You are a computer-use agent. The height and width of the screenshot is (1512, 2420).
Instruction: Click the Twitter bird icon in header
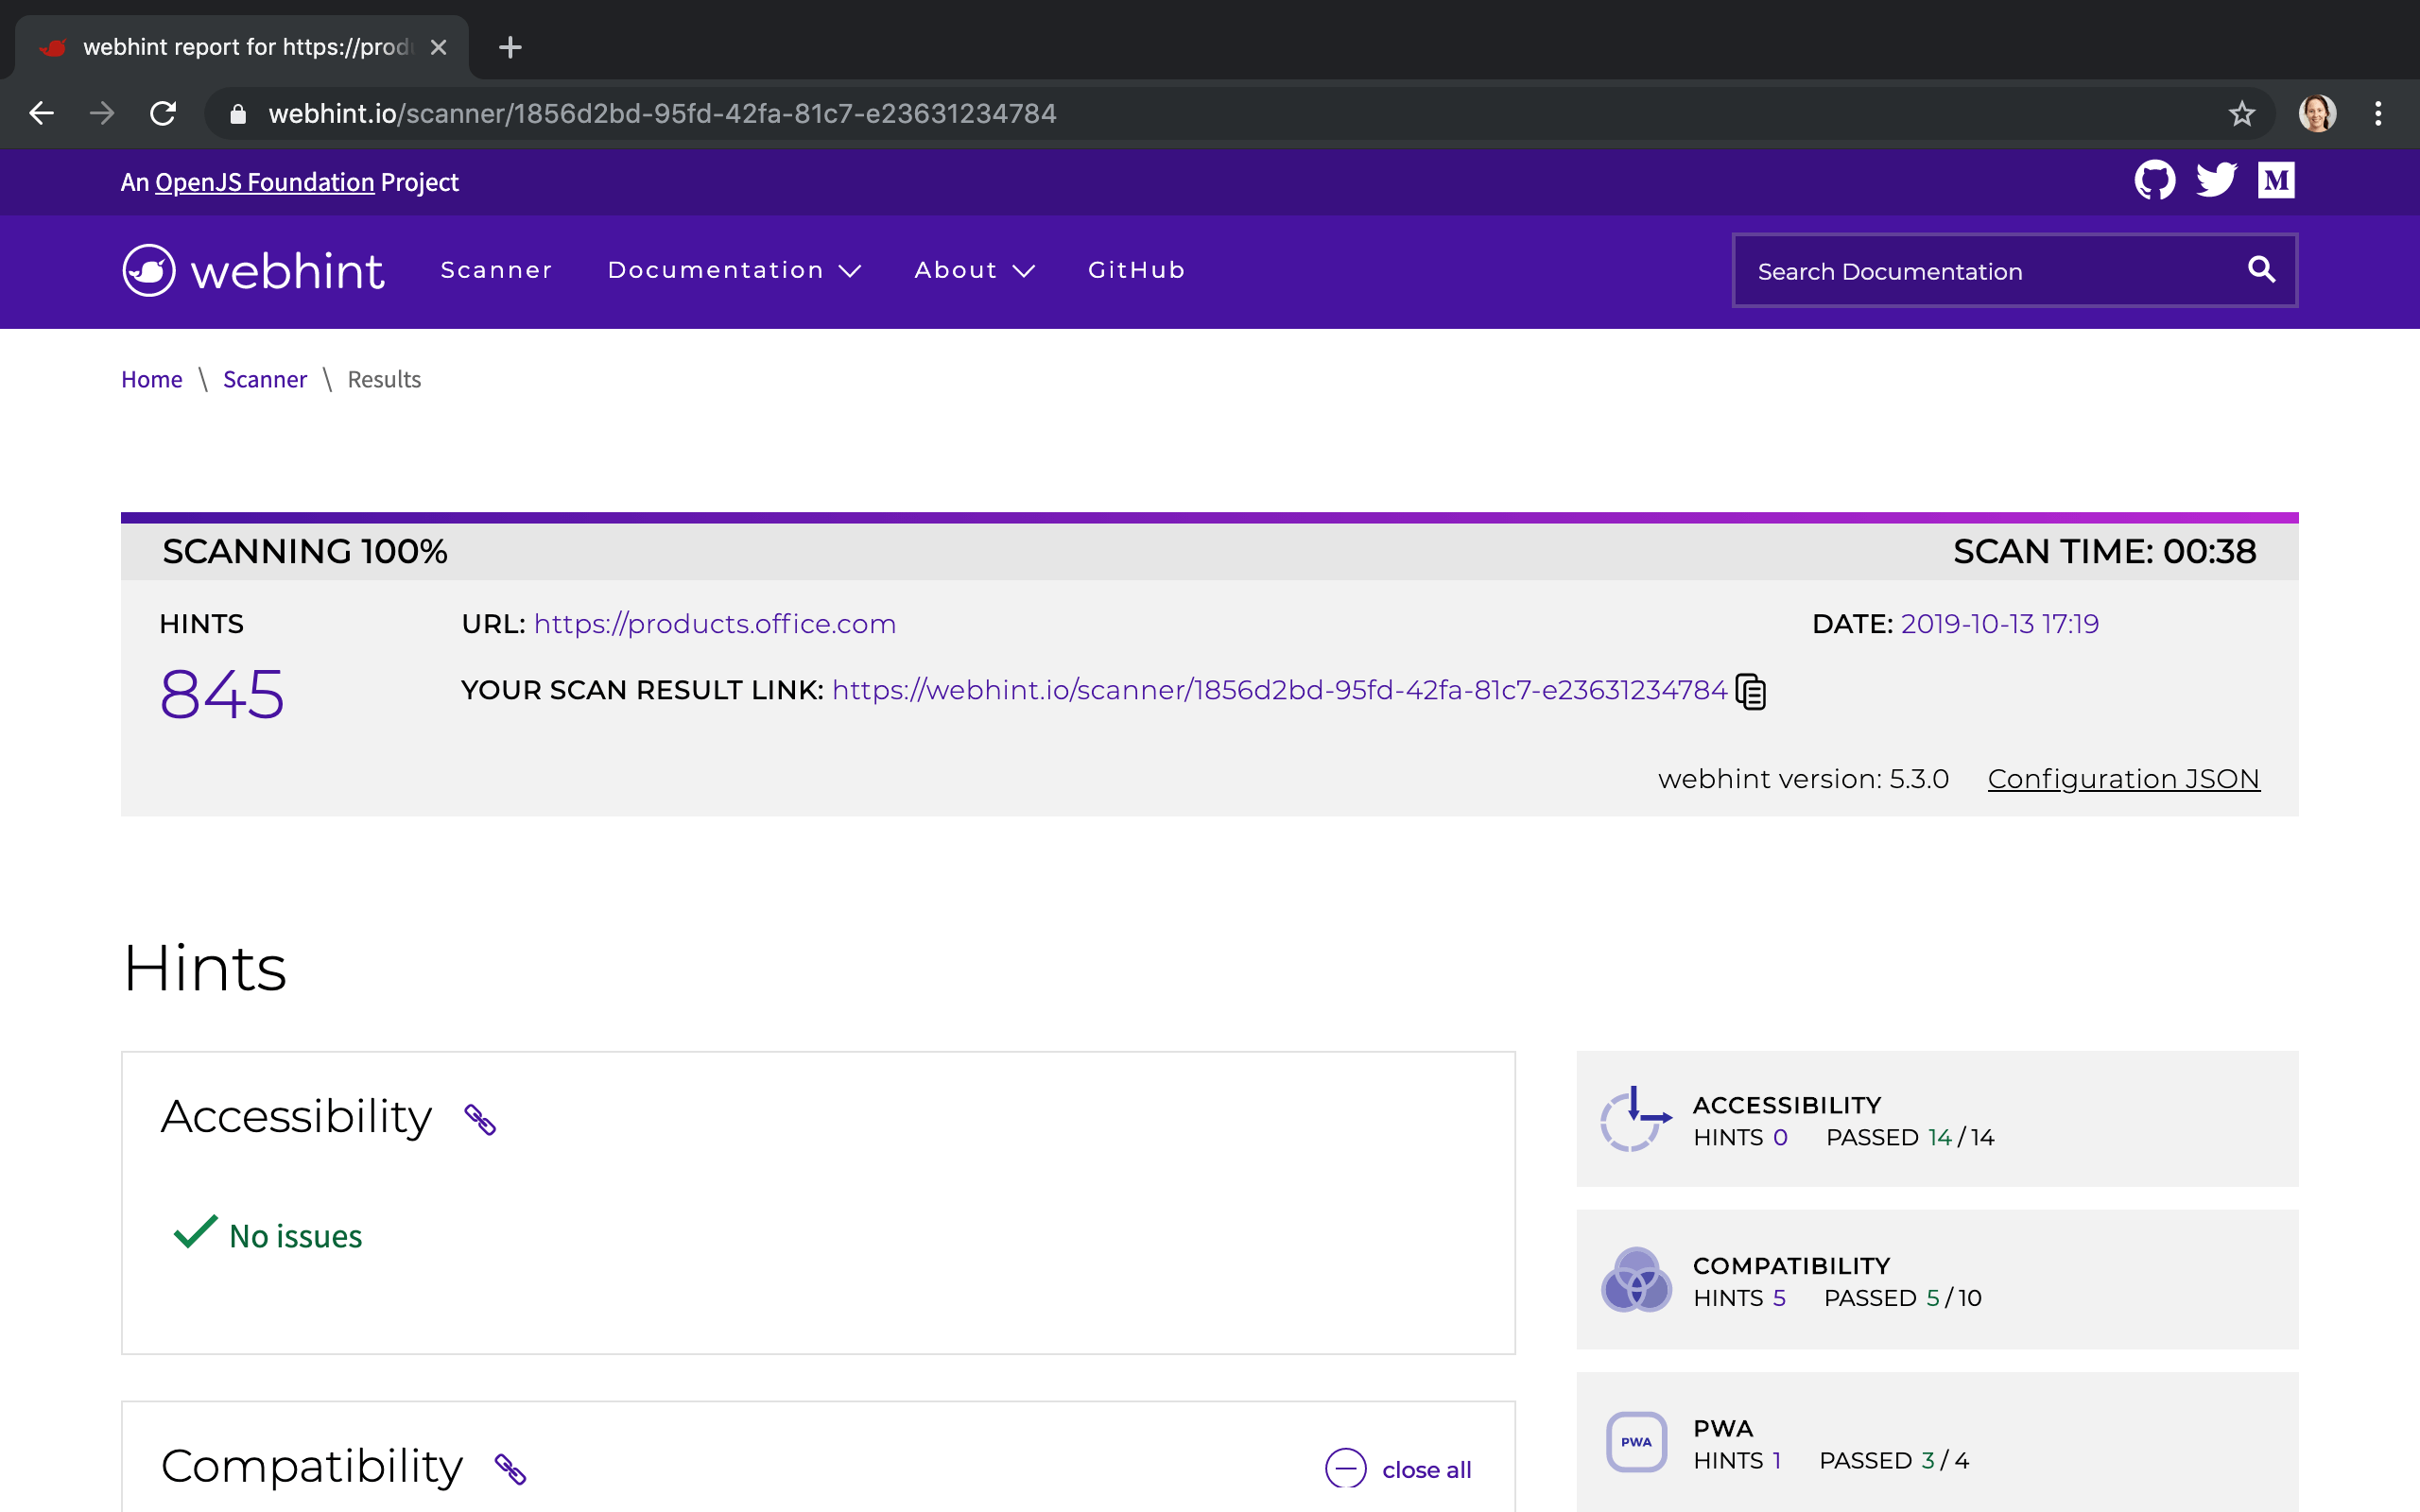(2216, 180)
